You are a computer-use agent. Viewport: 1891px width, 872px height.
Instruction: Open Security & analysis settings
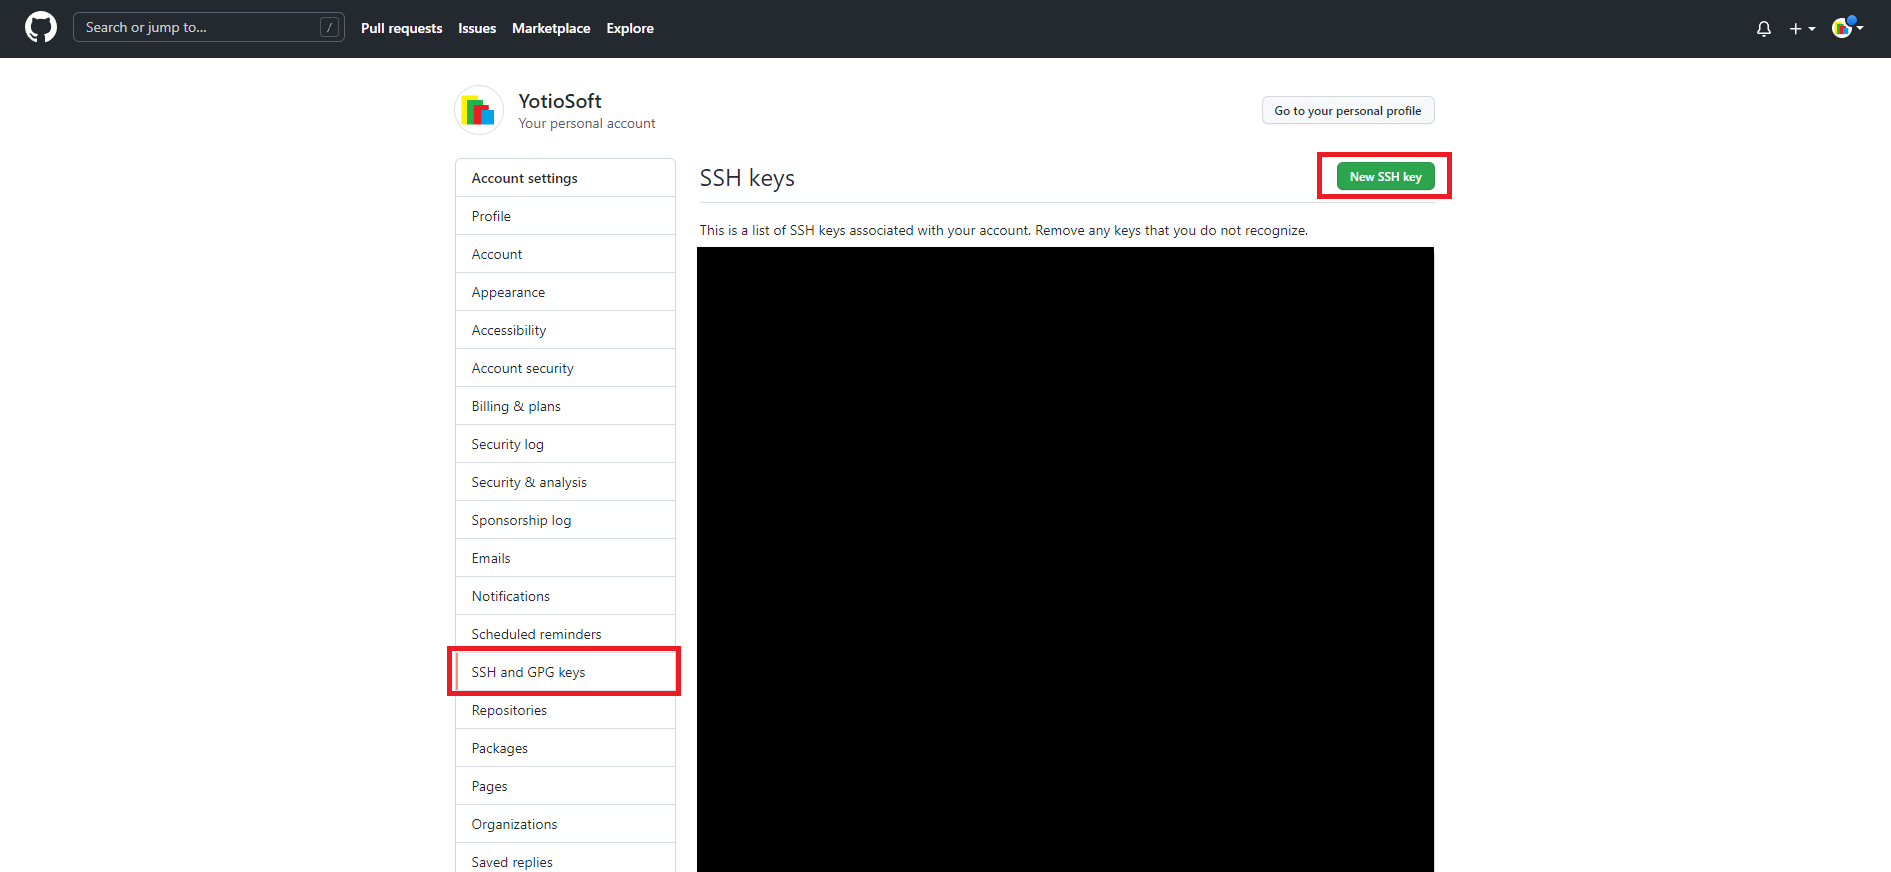click(x=565, y=482)
